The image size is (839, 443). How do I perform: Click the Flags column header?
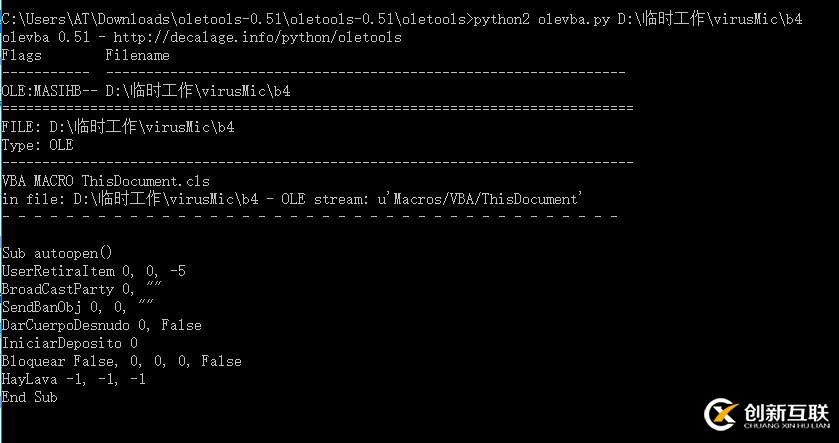click(22, 55)
